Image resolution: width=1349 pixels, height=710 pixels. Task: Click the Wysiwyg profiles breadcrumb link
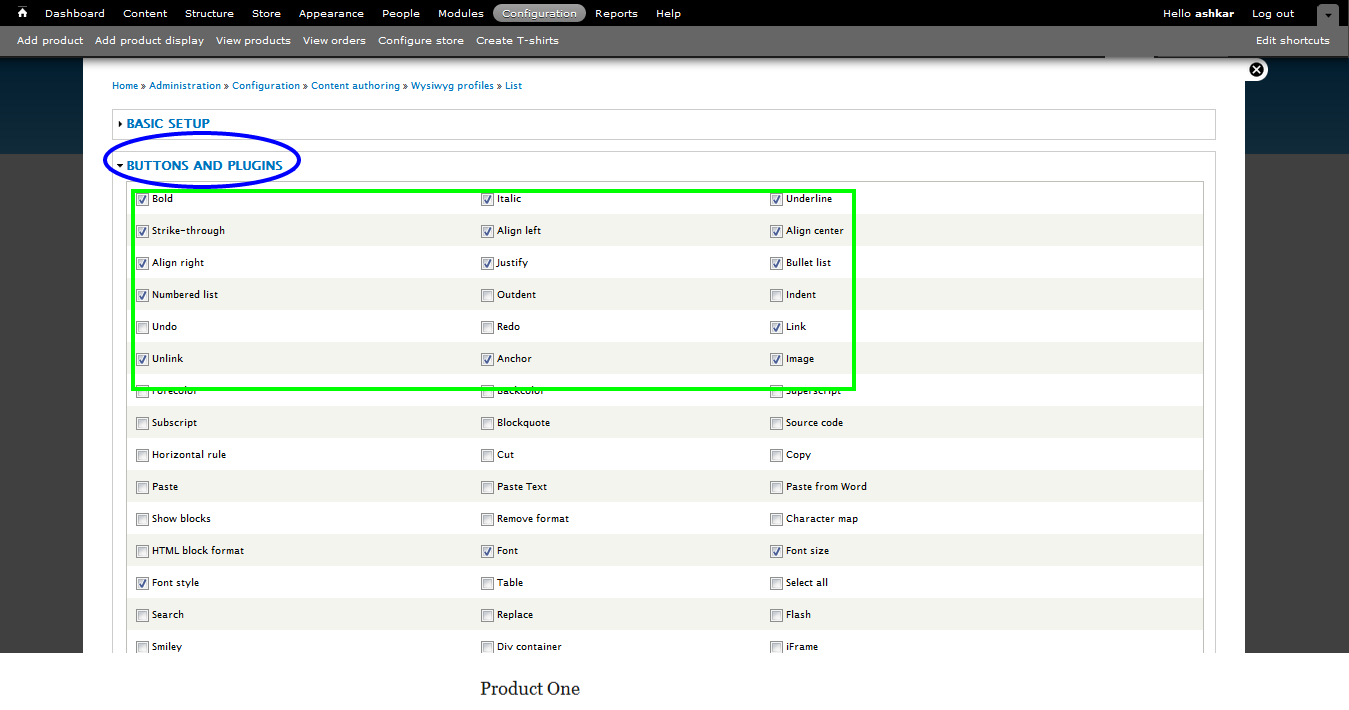(451, 85)
